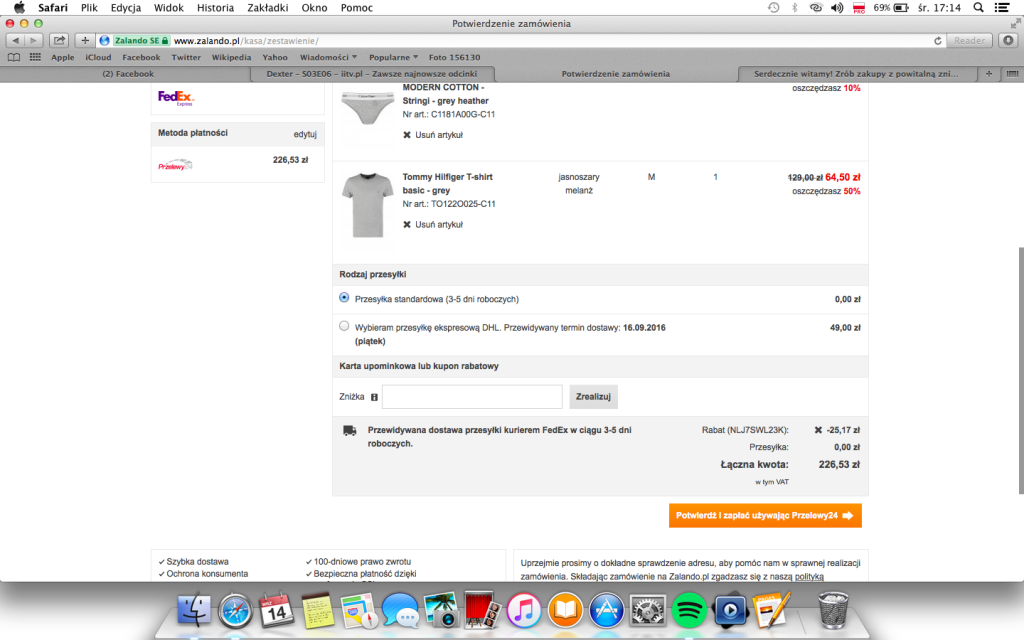This screenshot has width=1024, height=640.
Task: Click the Zrealizuj coupon button
Action: point(594,397)
